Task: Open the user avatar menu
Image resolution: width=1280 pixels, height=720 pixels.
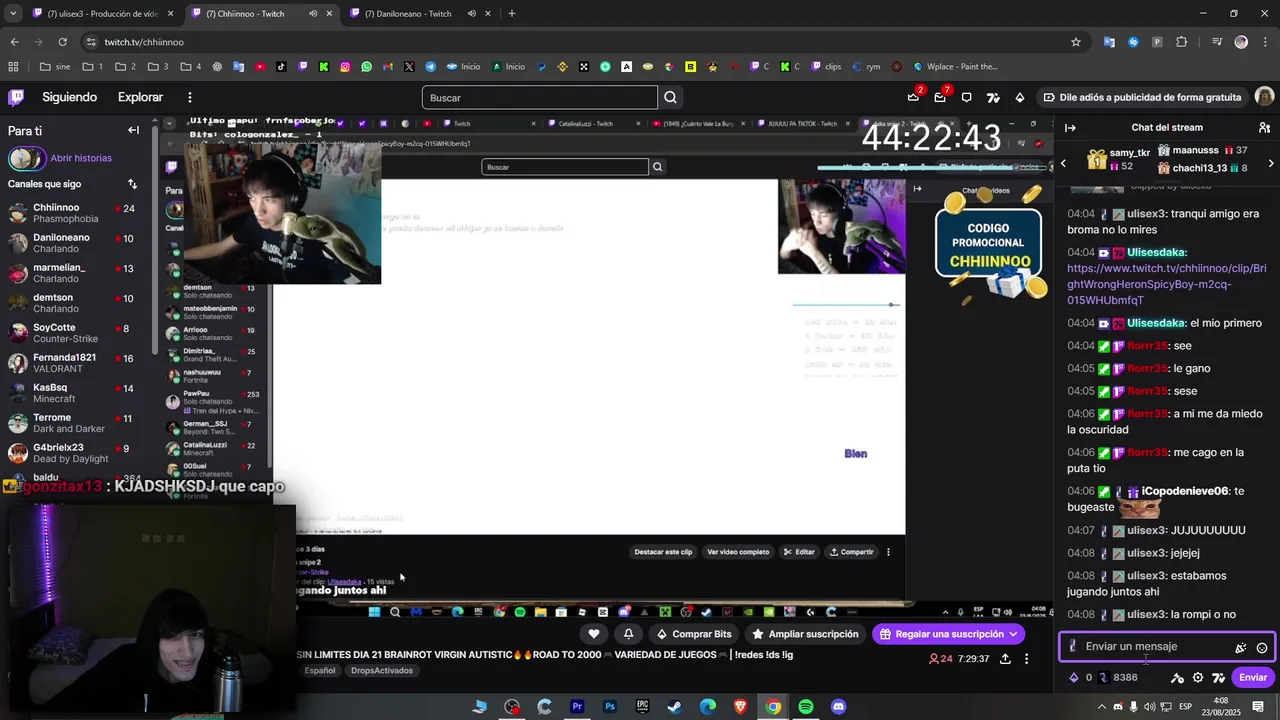Action: click(x=1264, y=97)
